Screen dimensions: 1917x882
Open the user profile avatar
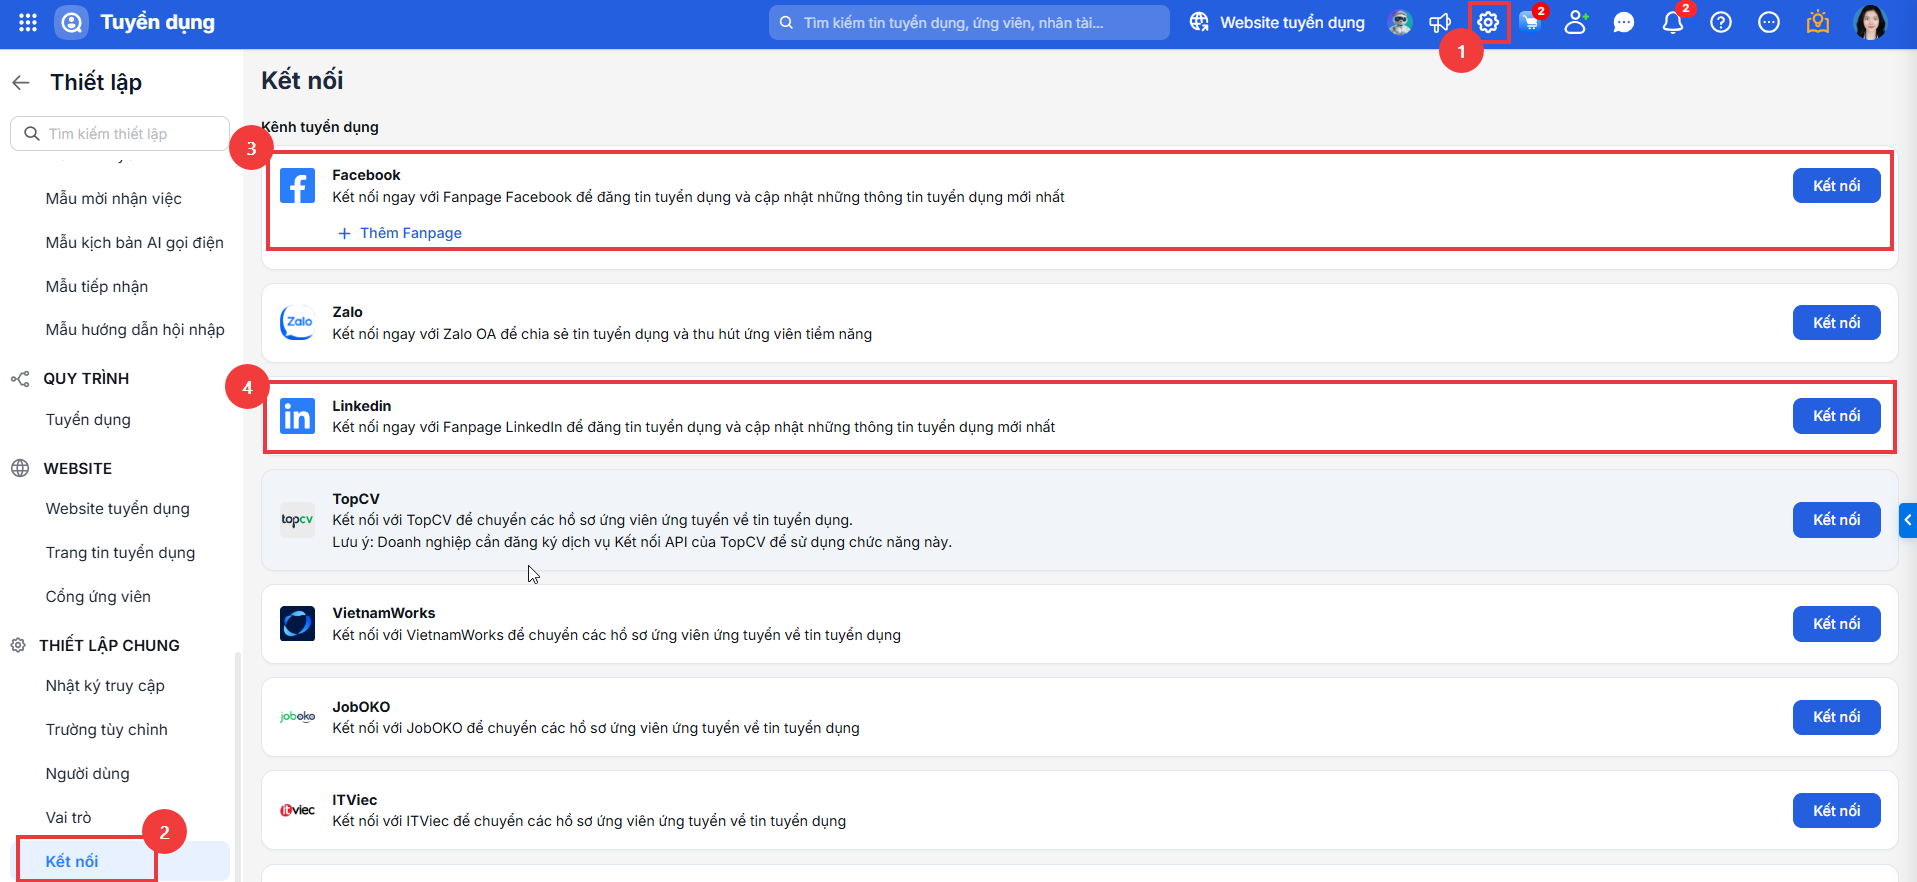point(1870,22)
